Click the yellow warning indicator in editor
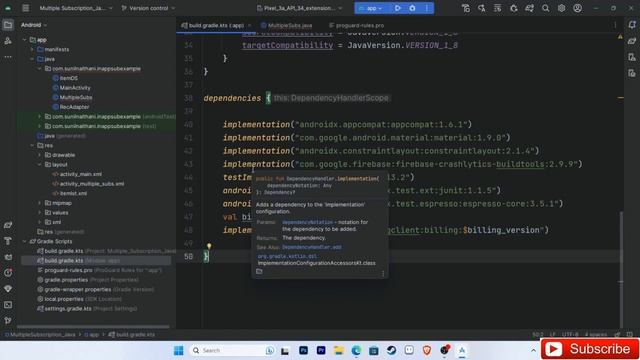This screenshot has width=640, height=360. 620,37
